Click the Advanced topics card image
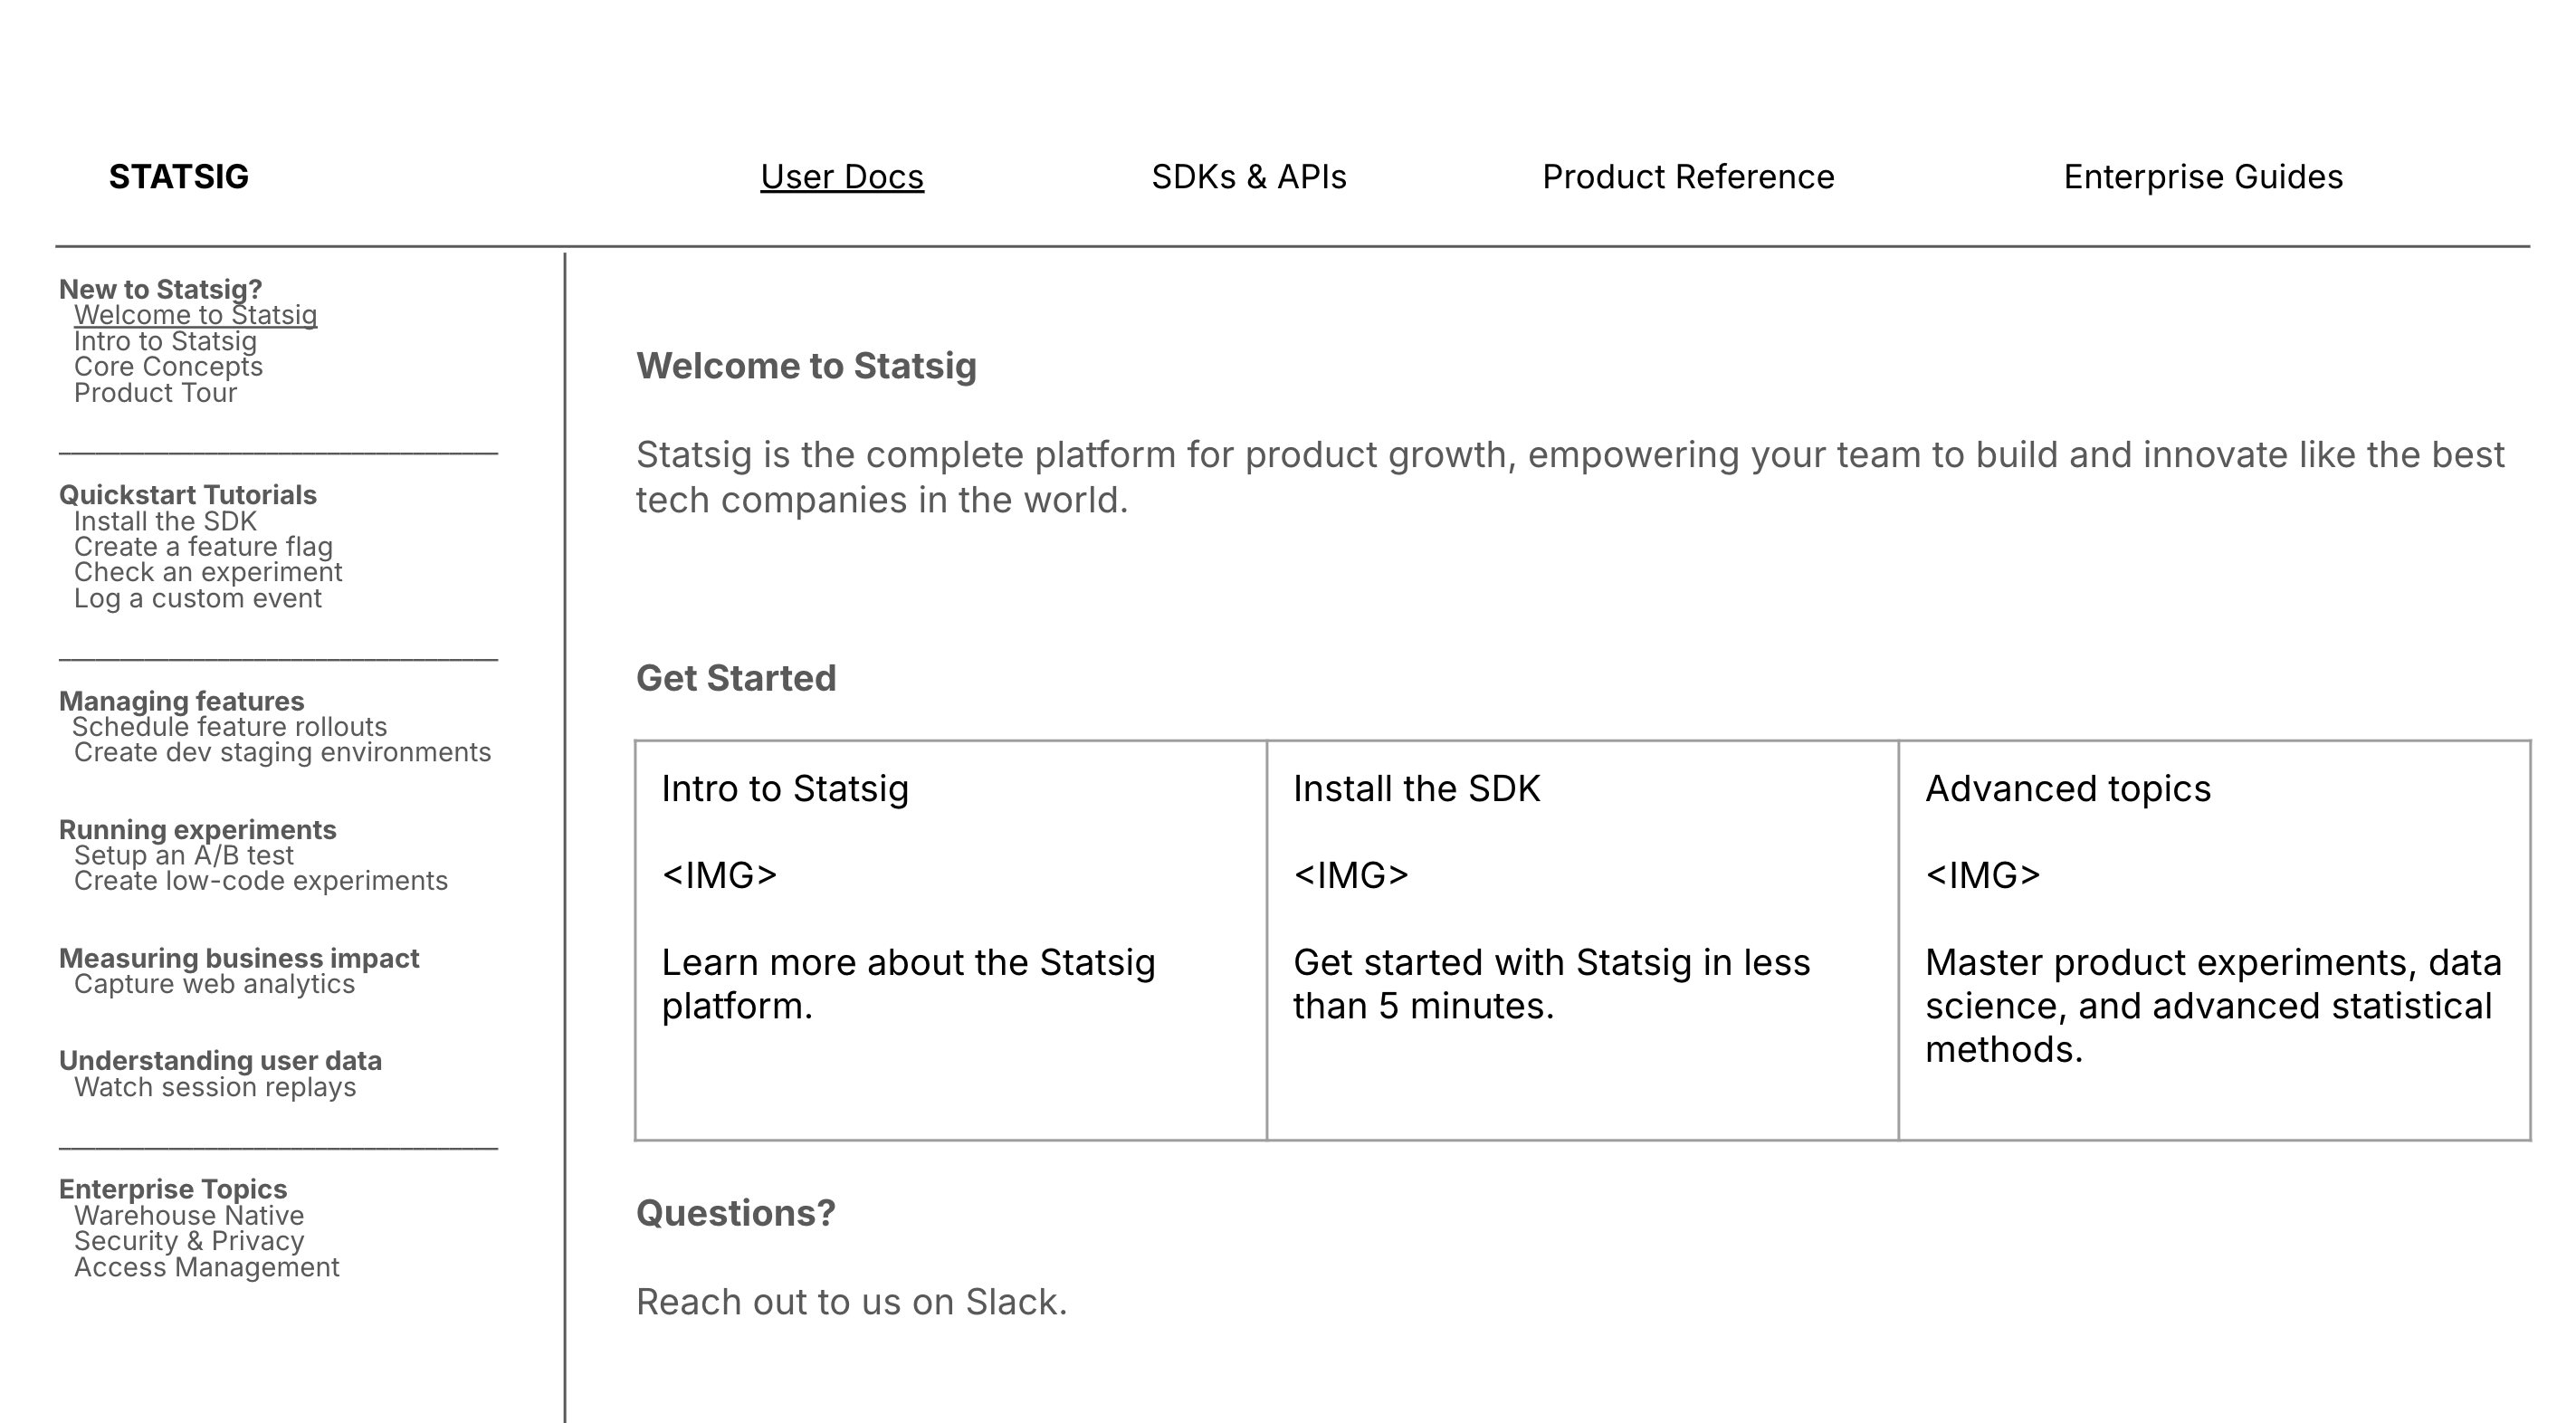The image size is (2576, 1423). point(1982,875)
